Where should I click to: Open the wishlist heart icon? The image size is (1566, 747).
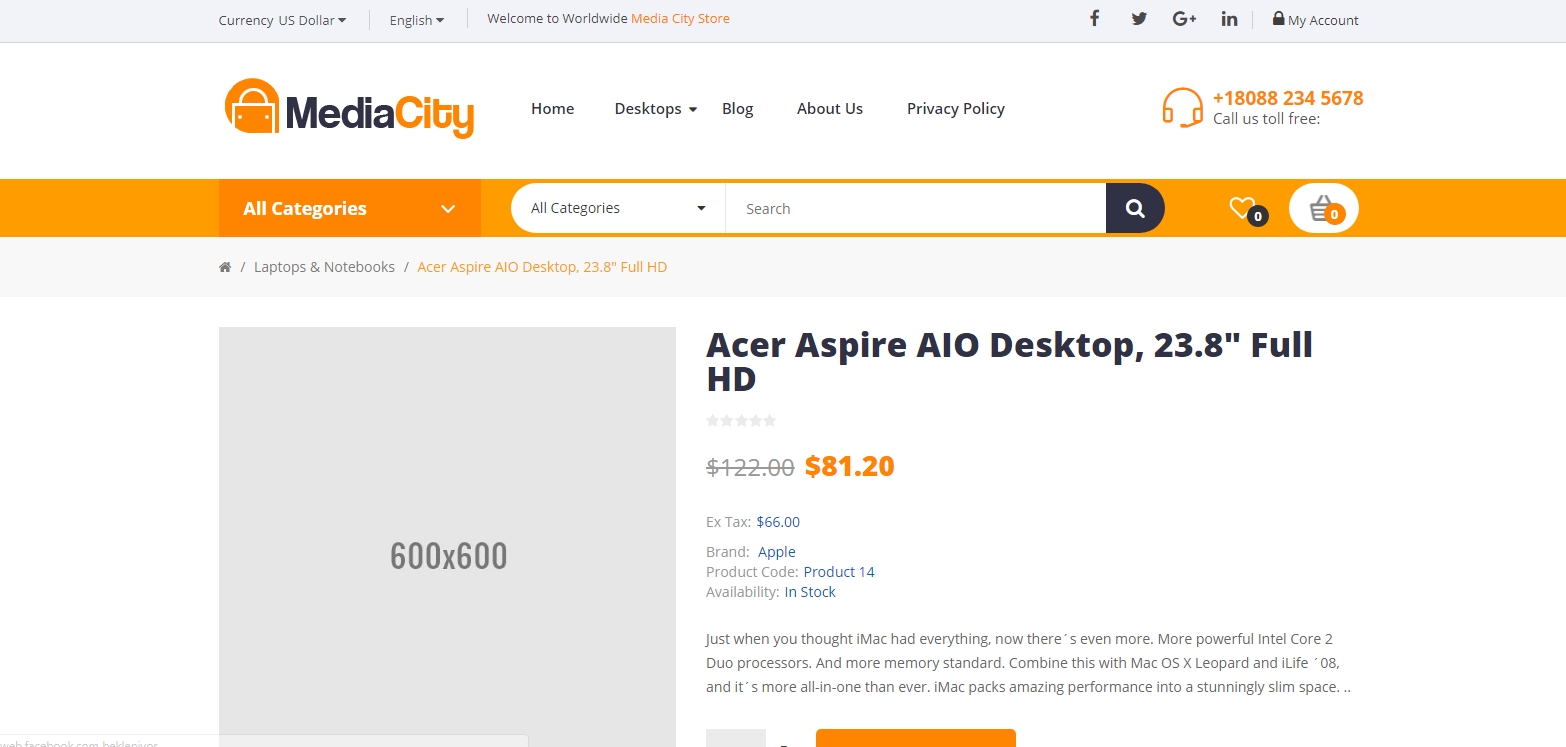1242,208
